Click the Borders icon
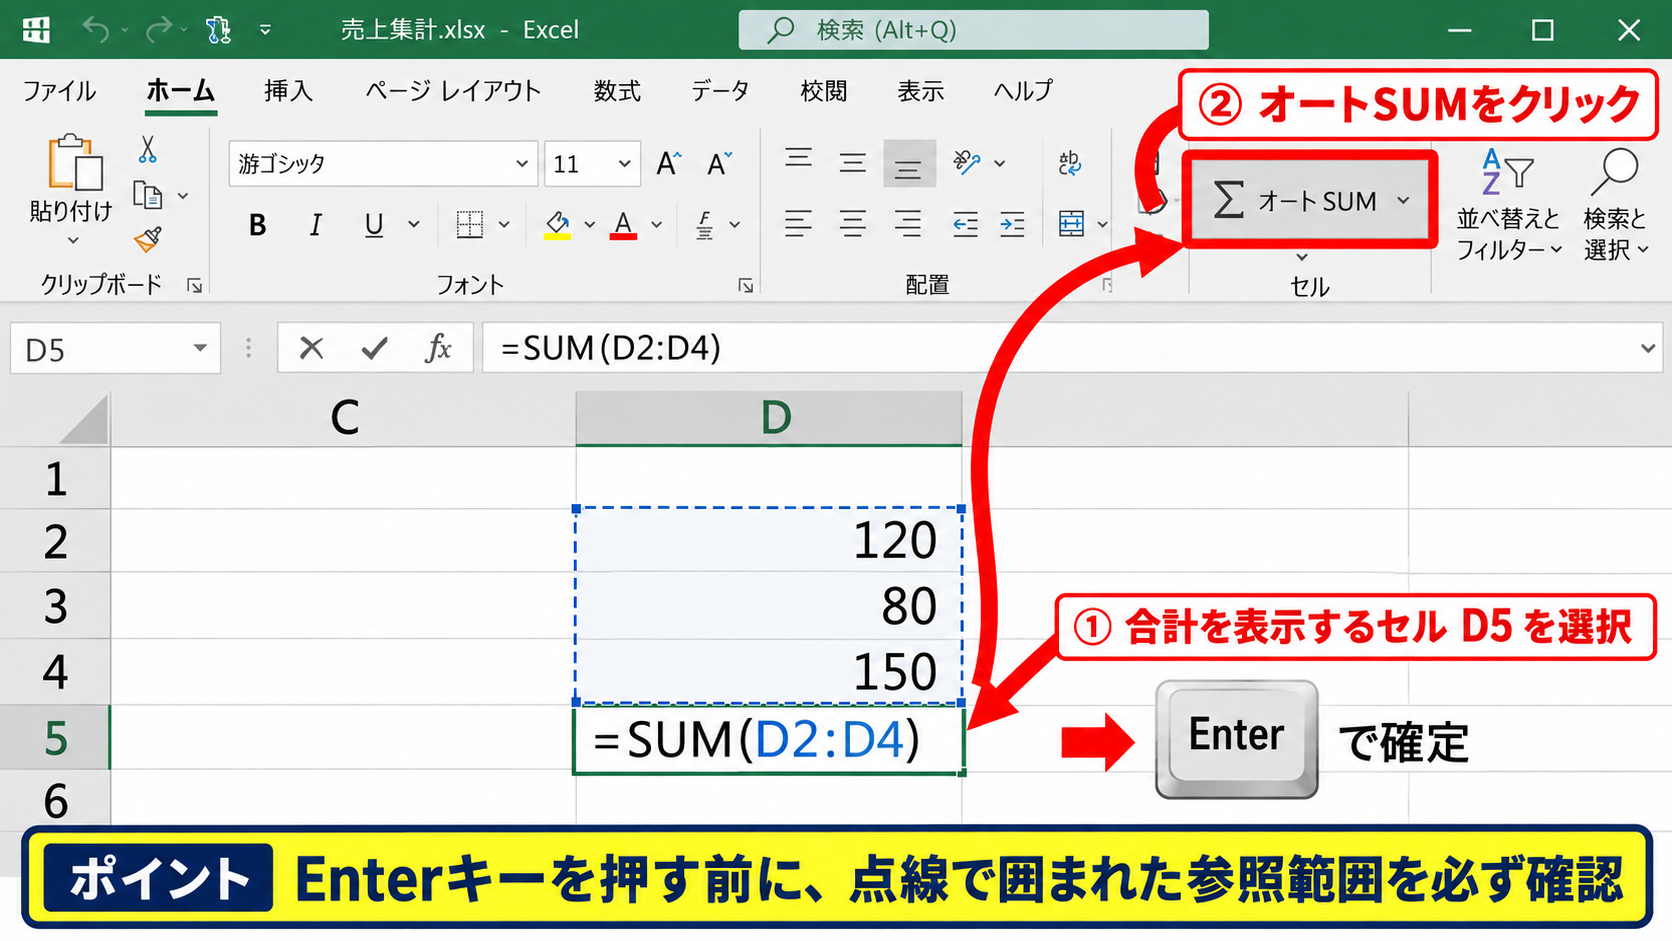1672x941 pixels. 470,224
